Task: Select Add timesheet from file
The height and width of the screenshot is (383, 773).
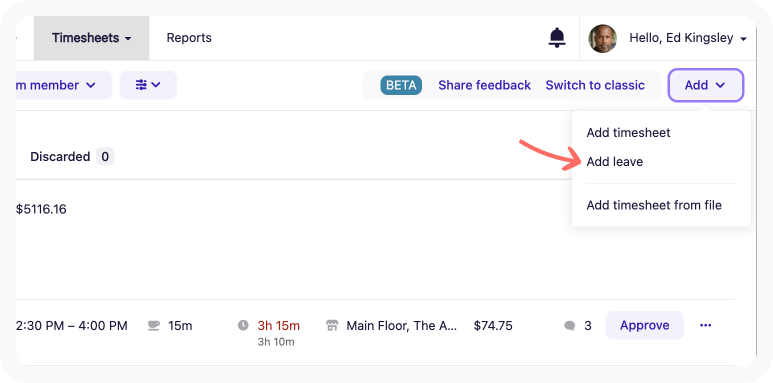Action: point(654,205)
